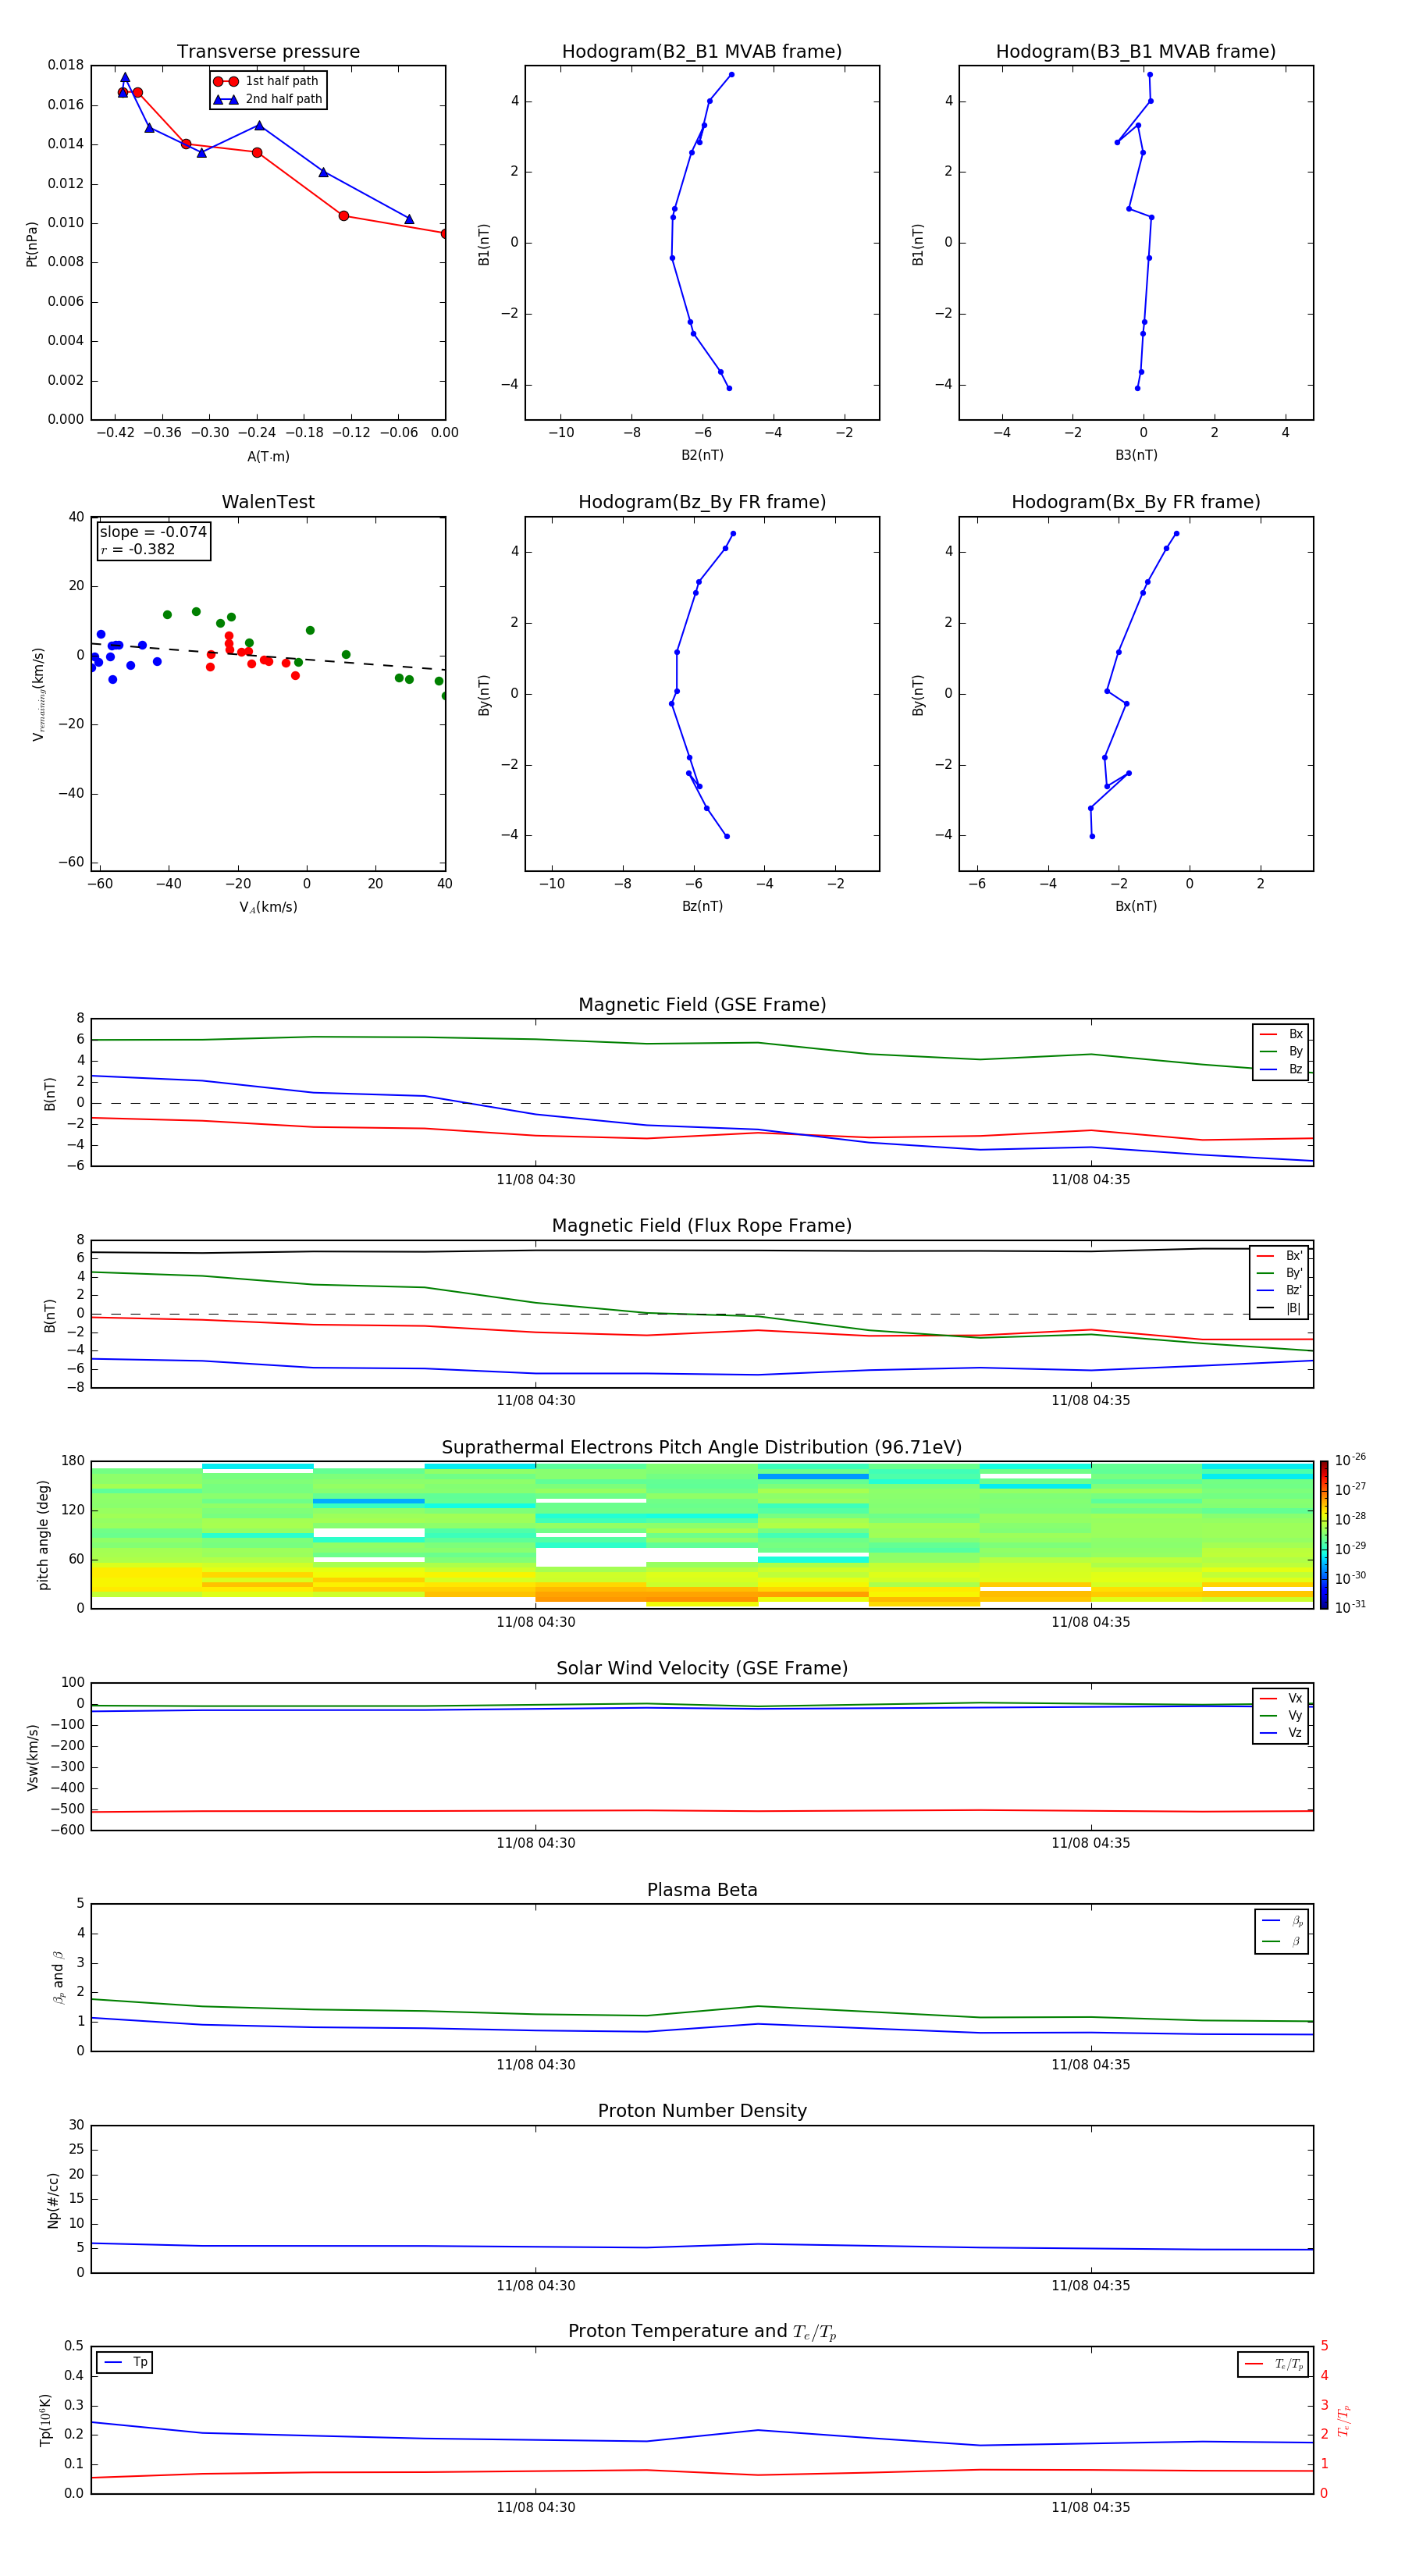This screenshot has height=2576, width=1405.
Task: Click the 'Proton Number Density' title
Action: [702, 2111]
